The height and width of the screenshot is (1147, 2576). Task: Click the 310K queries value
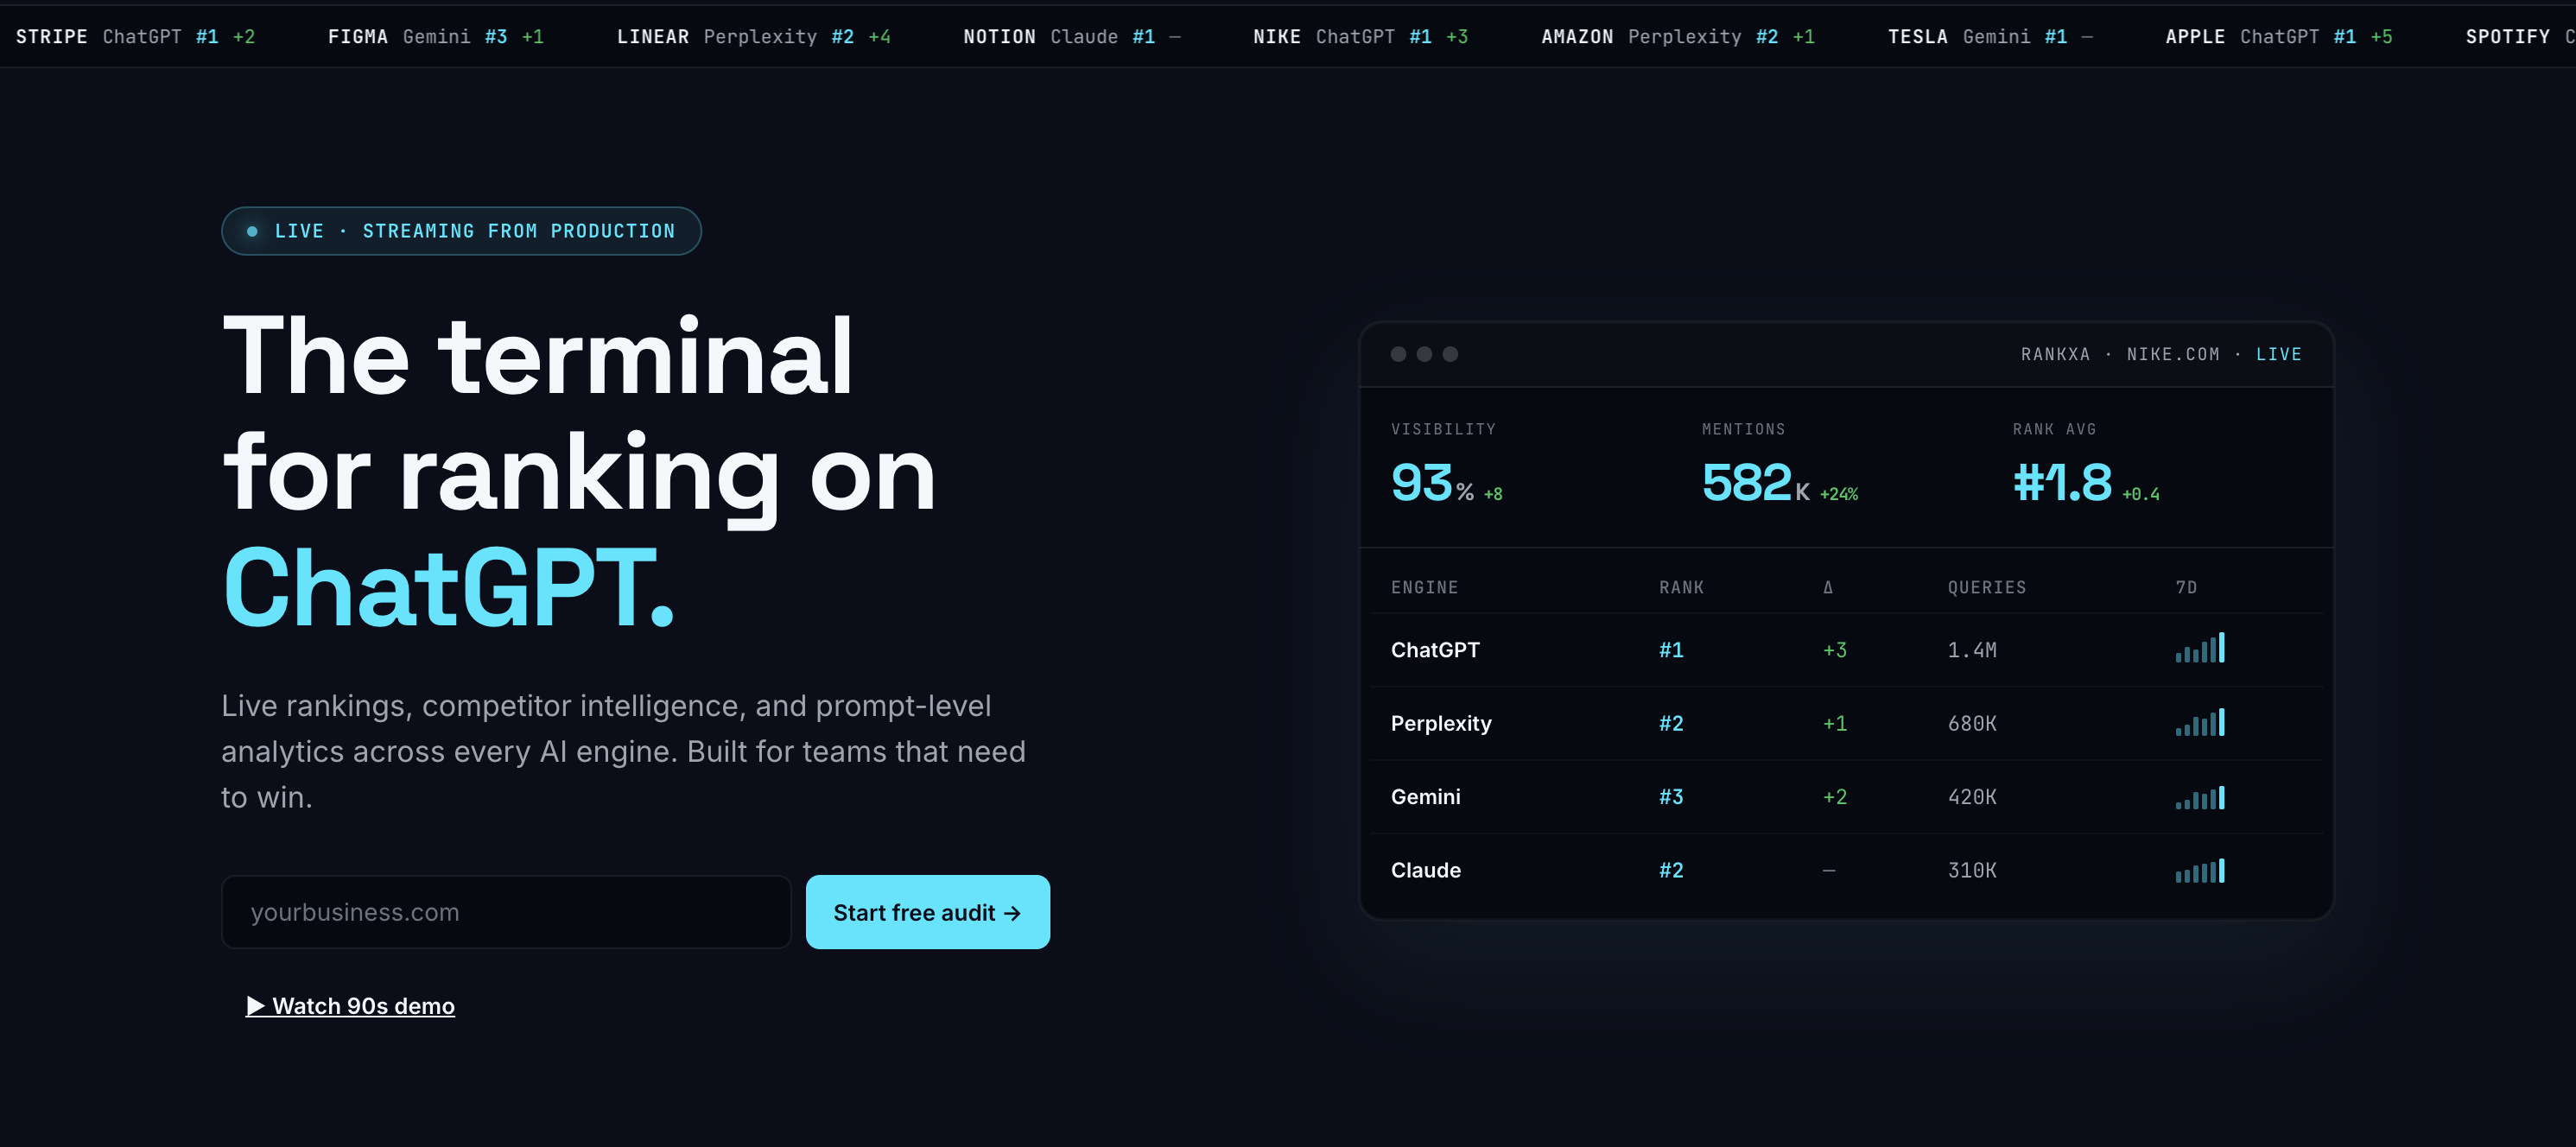(x=1972, y=870)
